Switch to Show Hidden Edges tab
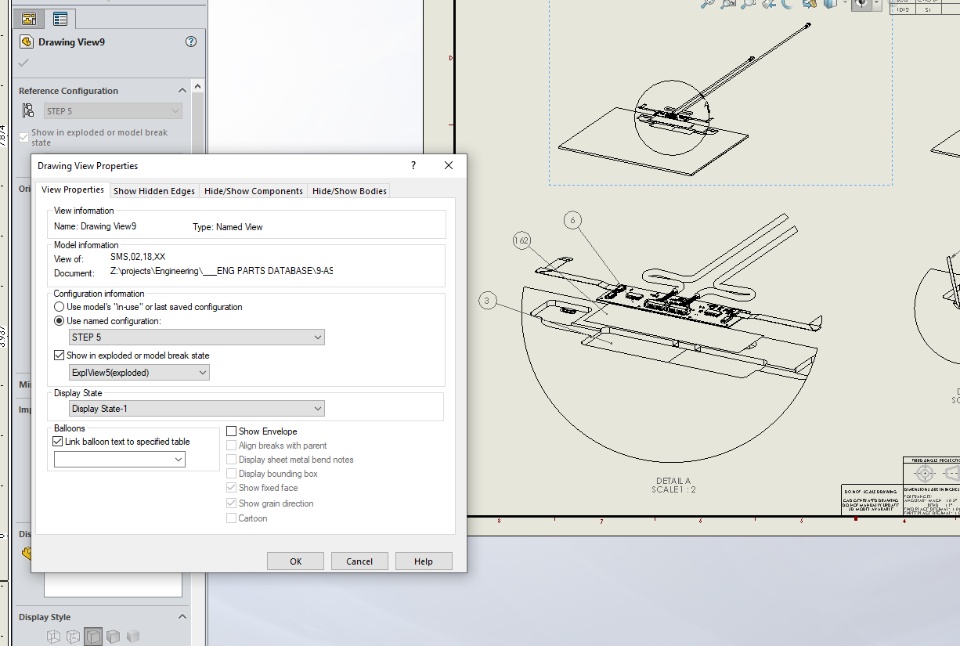This screenshot has height=646, width=960. (x=154, y=191)
